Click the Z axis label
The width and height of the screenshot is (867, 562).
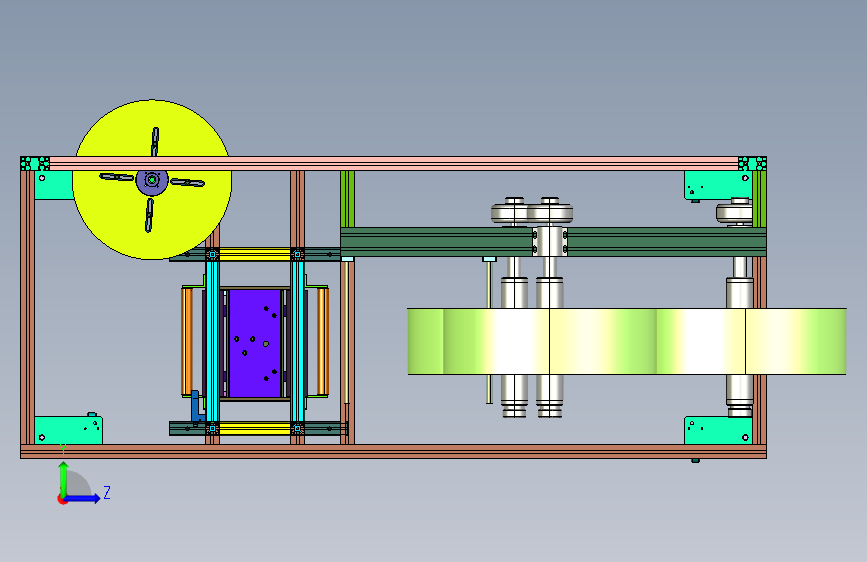107,492
